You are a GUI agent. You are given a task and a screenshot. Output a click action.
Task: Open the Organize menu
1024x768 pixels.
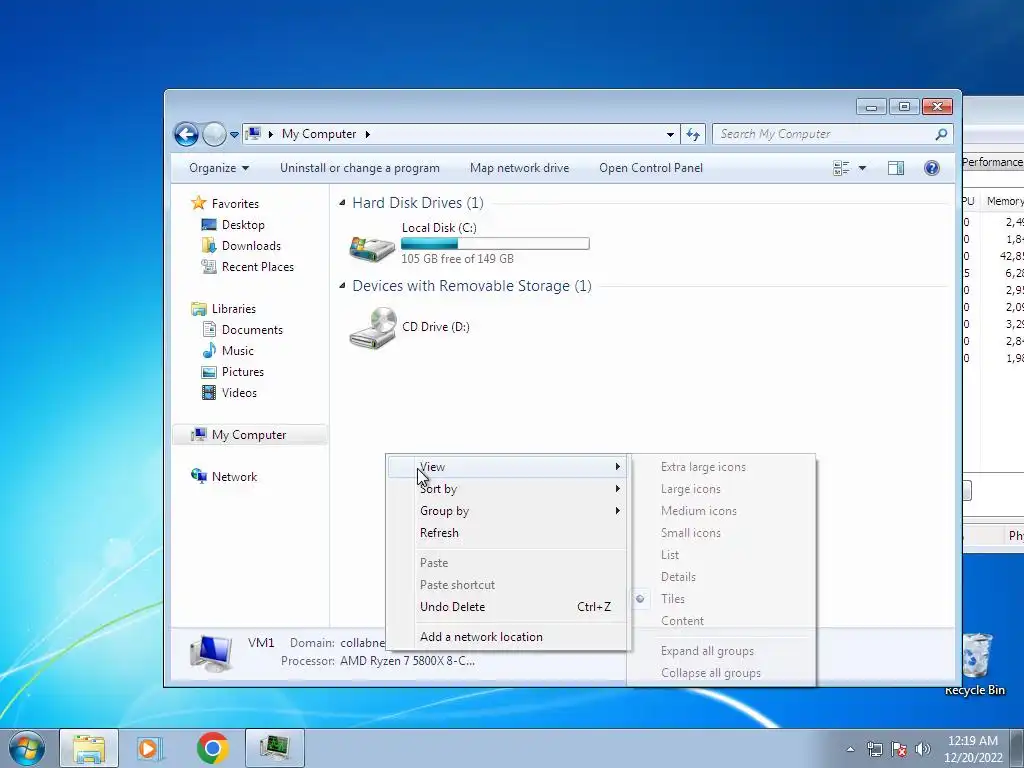pyautogui.click(x=219, y=168)
